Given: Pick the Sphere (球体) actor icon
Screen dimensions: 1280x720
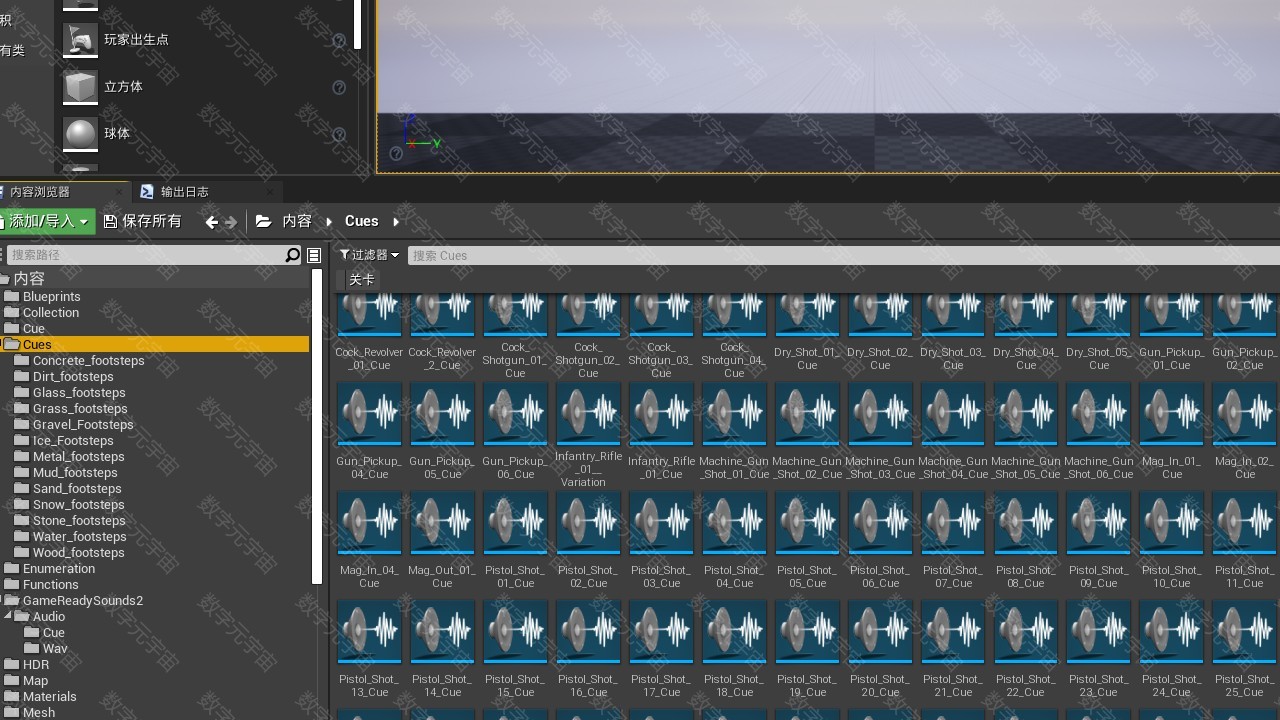Looking at the screenshot, I should pos(80,134).
